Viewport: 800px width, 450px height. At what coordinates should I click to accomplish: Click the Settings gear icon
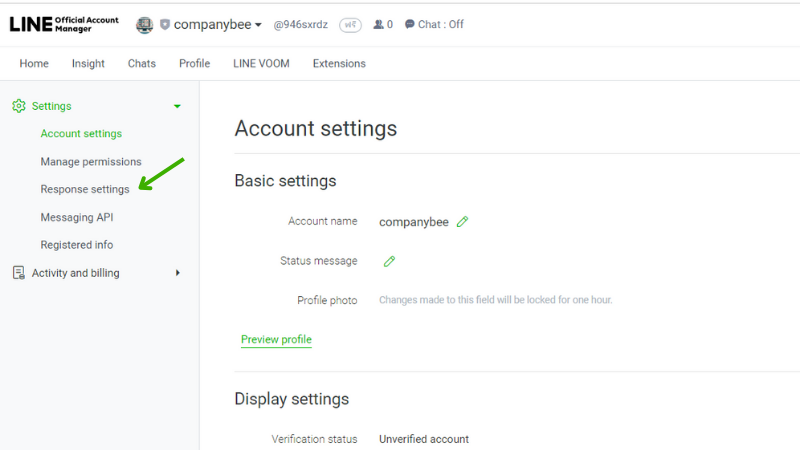pyautogui.click(x=19, y=106)
